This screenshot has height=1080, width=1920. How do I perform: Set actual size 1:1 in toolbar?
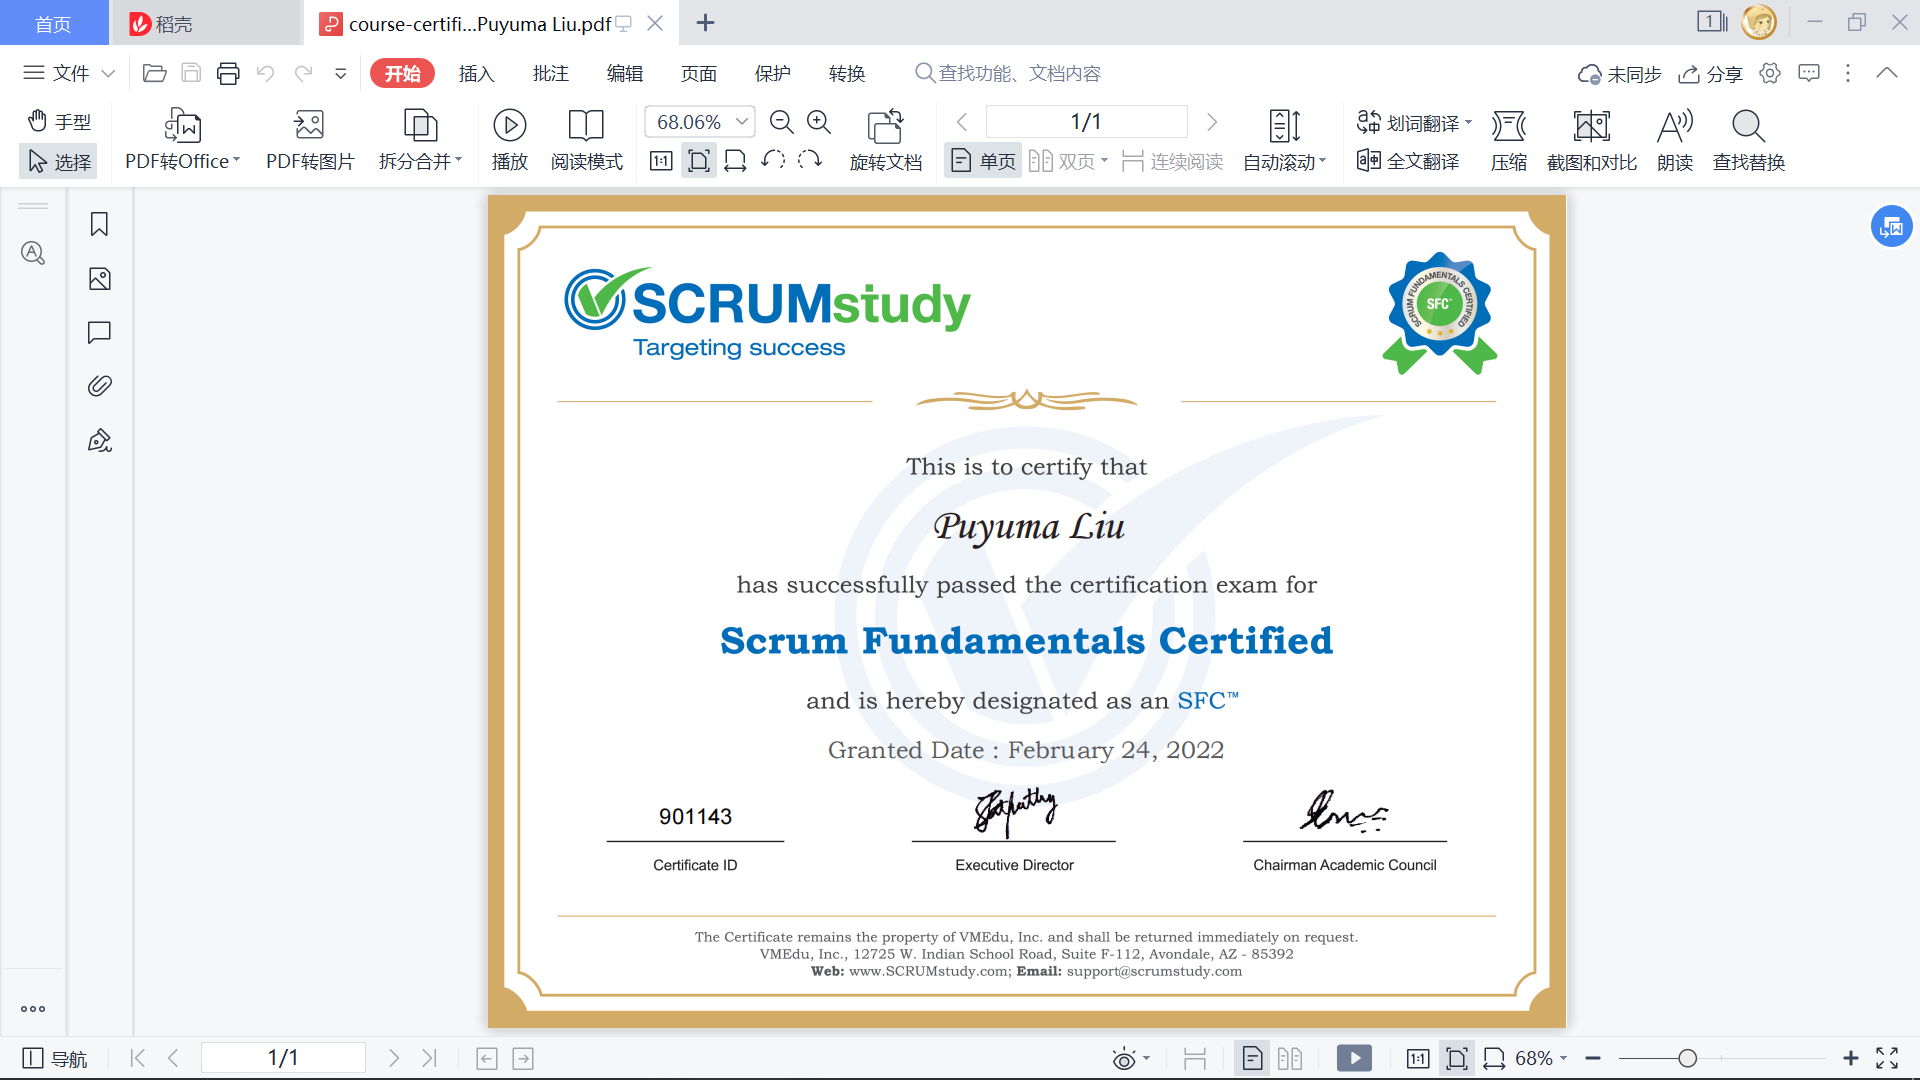click(x=661, y=161)
